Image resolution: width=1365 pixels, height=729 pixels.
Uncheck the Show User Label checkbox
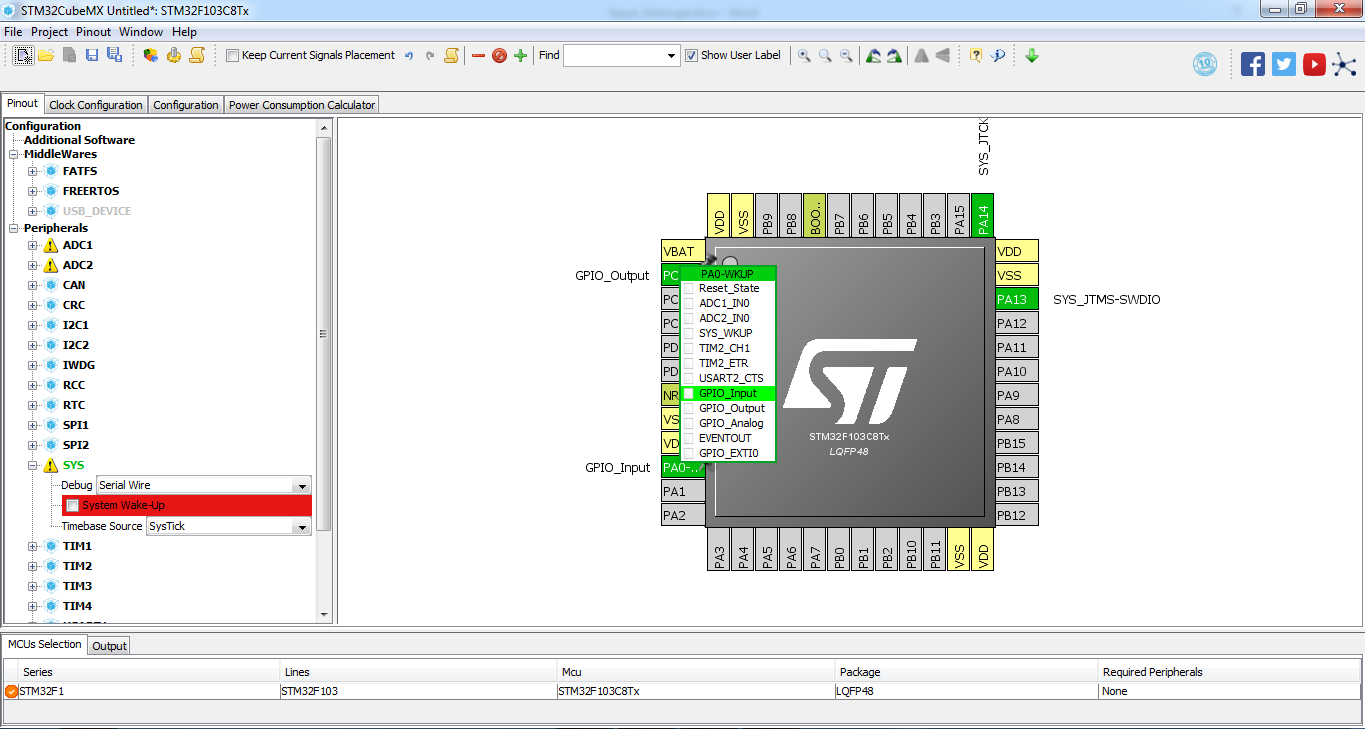(692, 55)
